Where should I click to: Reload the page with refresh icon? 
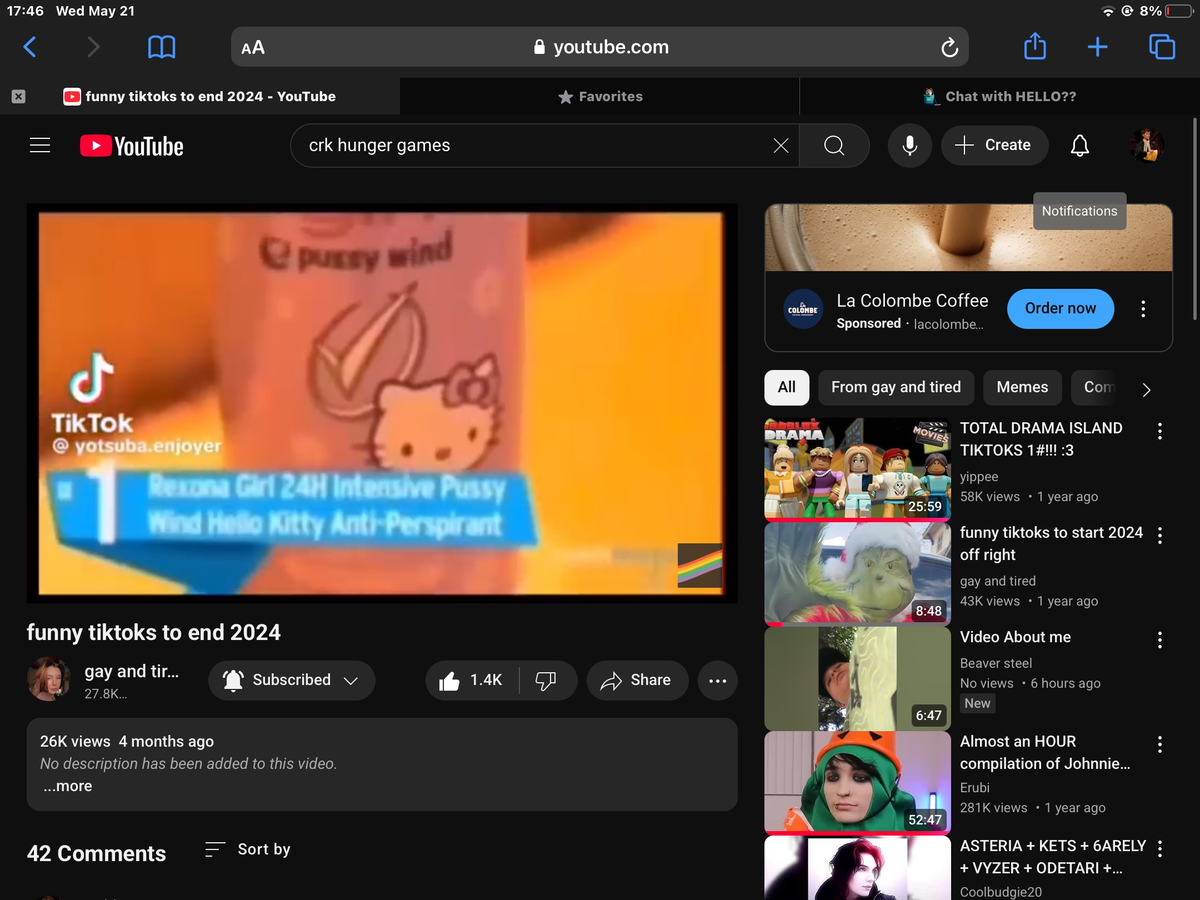tap(949, 47)
